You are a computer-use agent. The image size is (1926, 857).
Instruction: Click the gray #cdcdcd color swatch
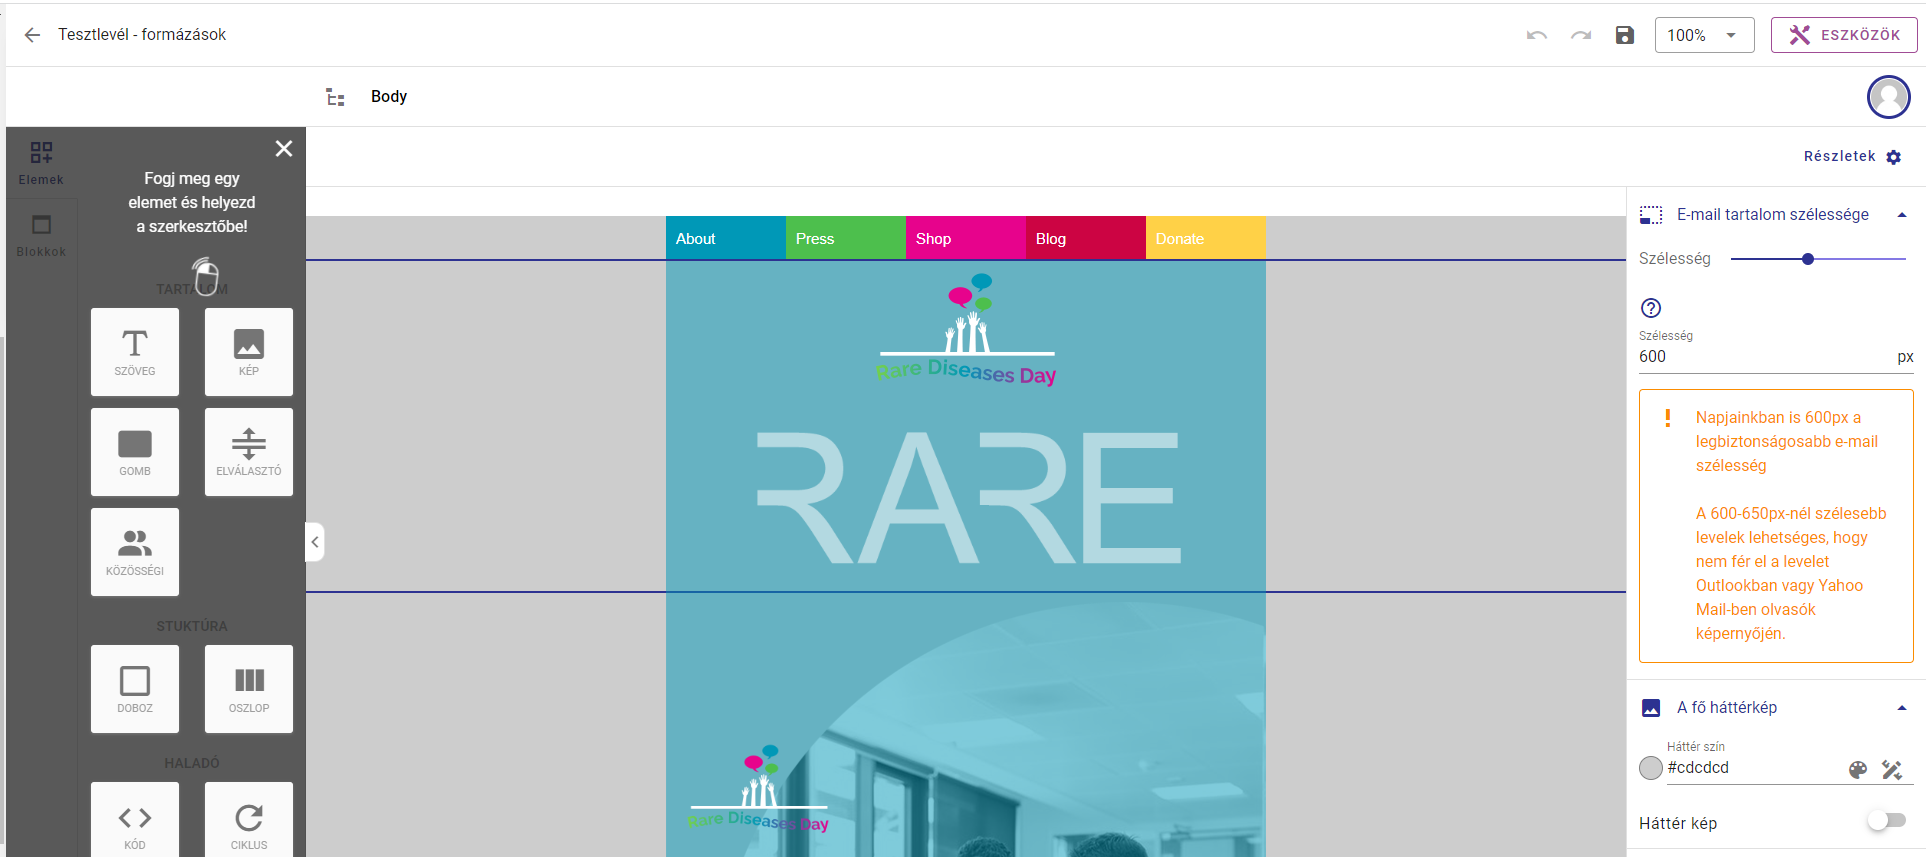[1651, 768]
